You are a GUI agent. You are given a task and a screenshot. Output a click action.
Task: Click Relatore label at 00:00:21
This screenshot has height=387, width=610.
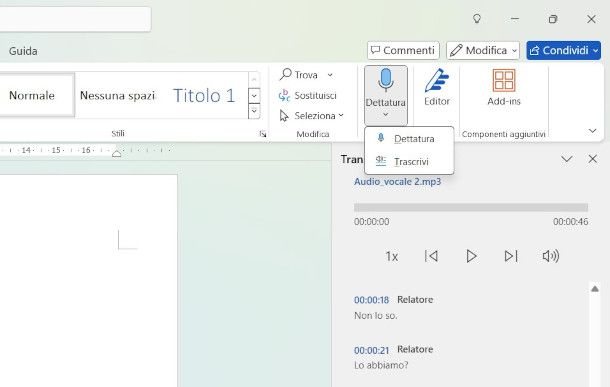point(415,349)
